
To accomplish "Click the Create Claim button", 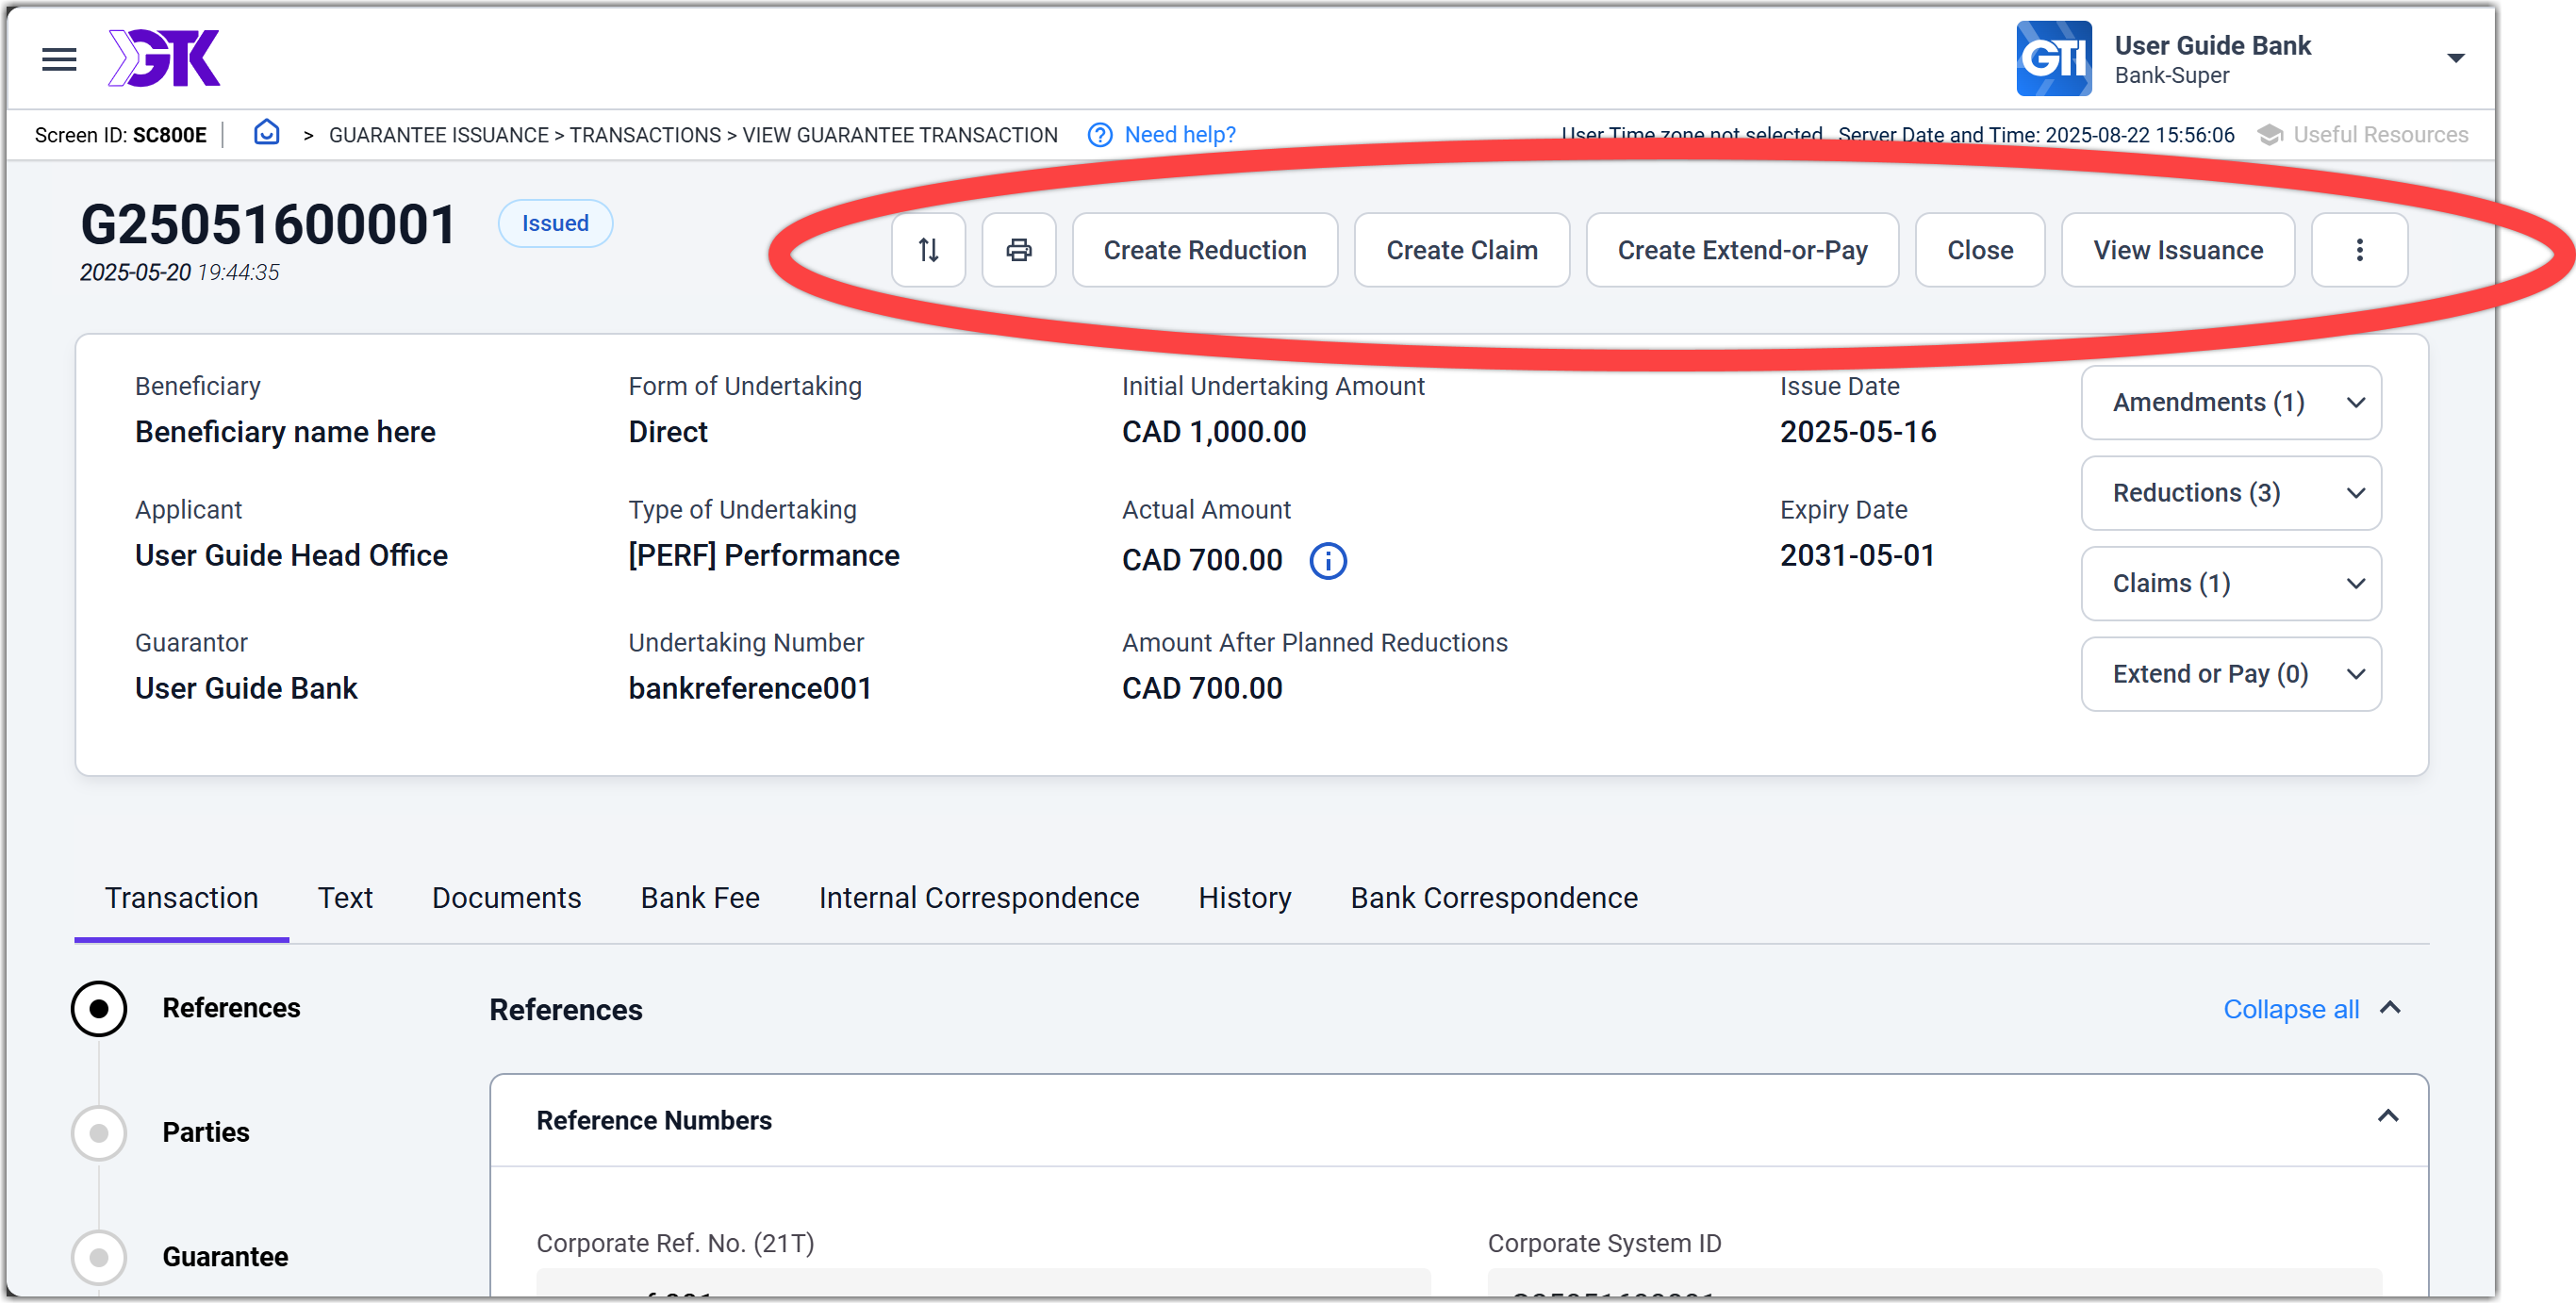I will pyautogui.click(x=1462, y=250).
